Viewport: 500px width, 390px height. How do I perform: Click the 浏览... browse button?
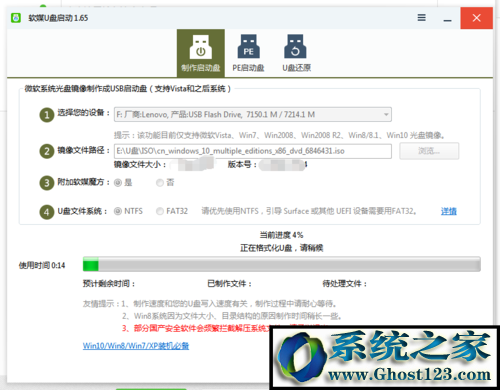[429, 151]
